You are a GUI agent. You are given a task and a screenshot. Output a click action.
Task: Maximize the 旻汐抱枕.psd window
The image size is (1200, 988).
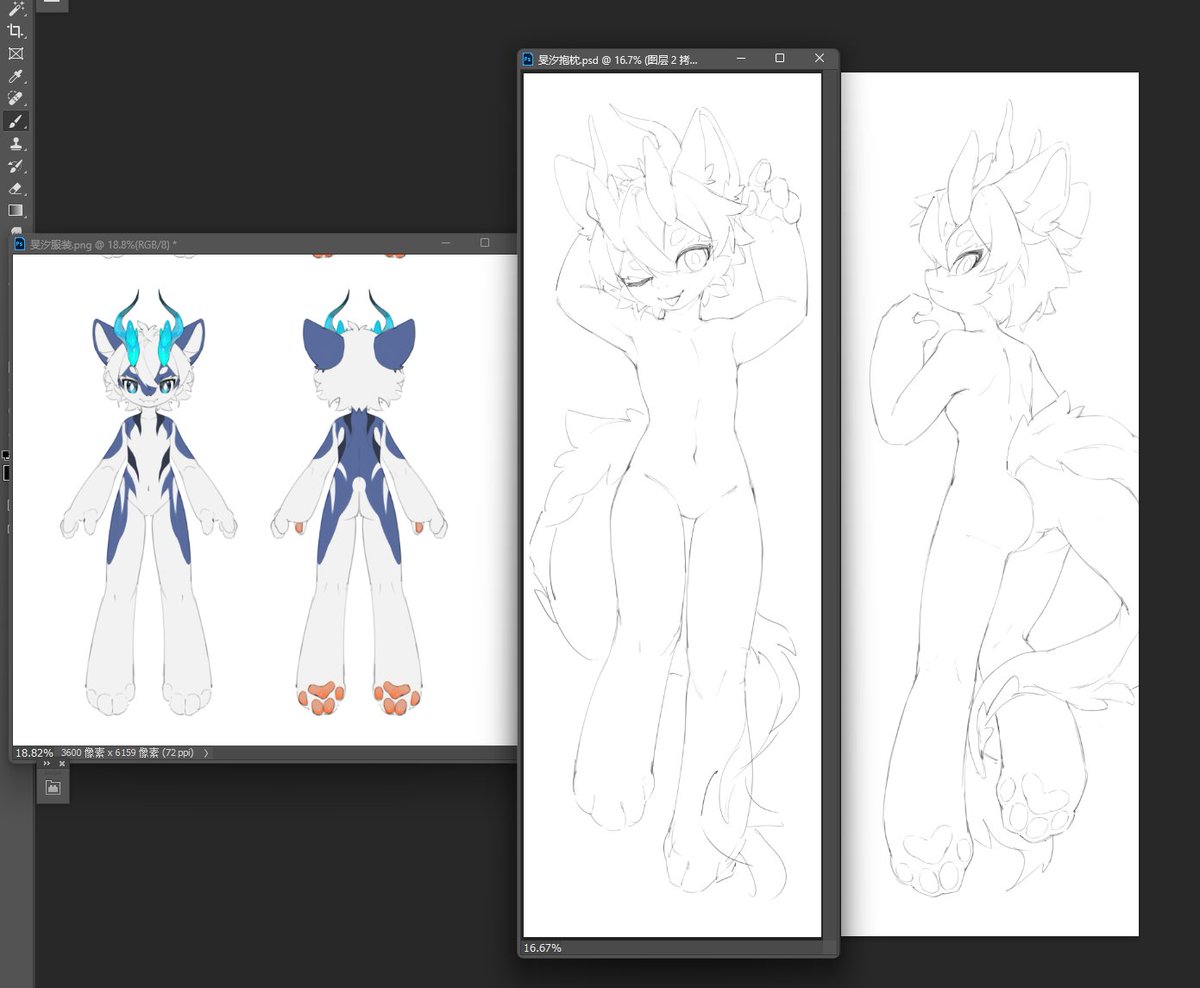780,59
